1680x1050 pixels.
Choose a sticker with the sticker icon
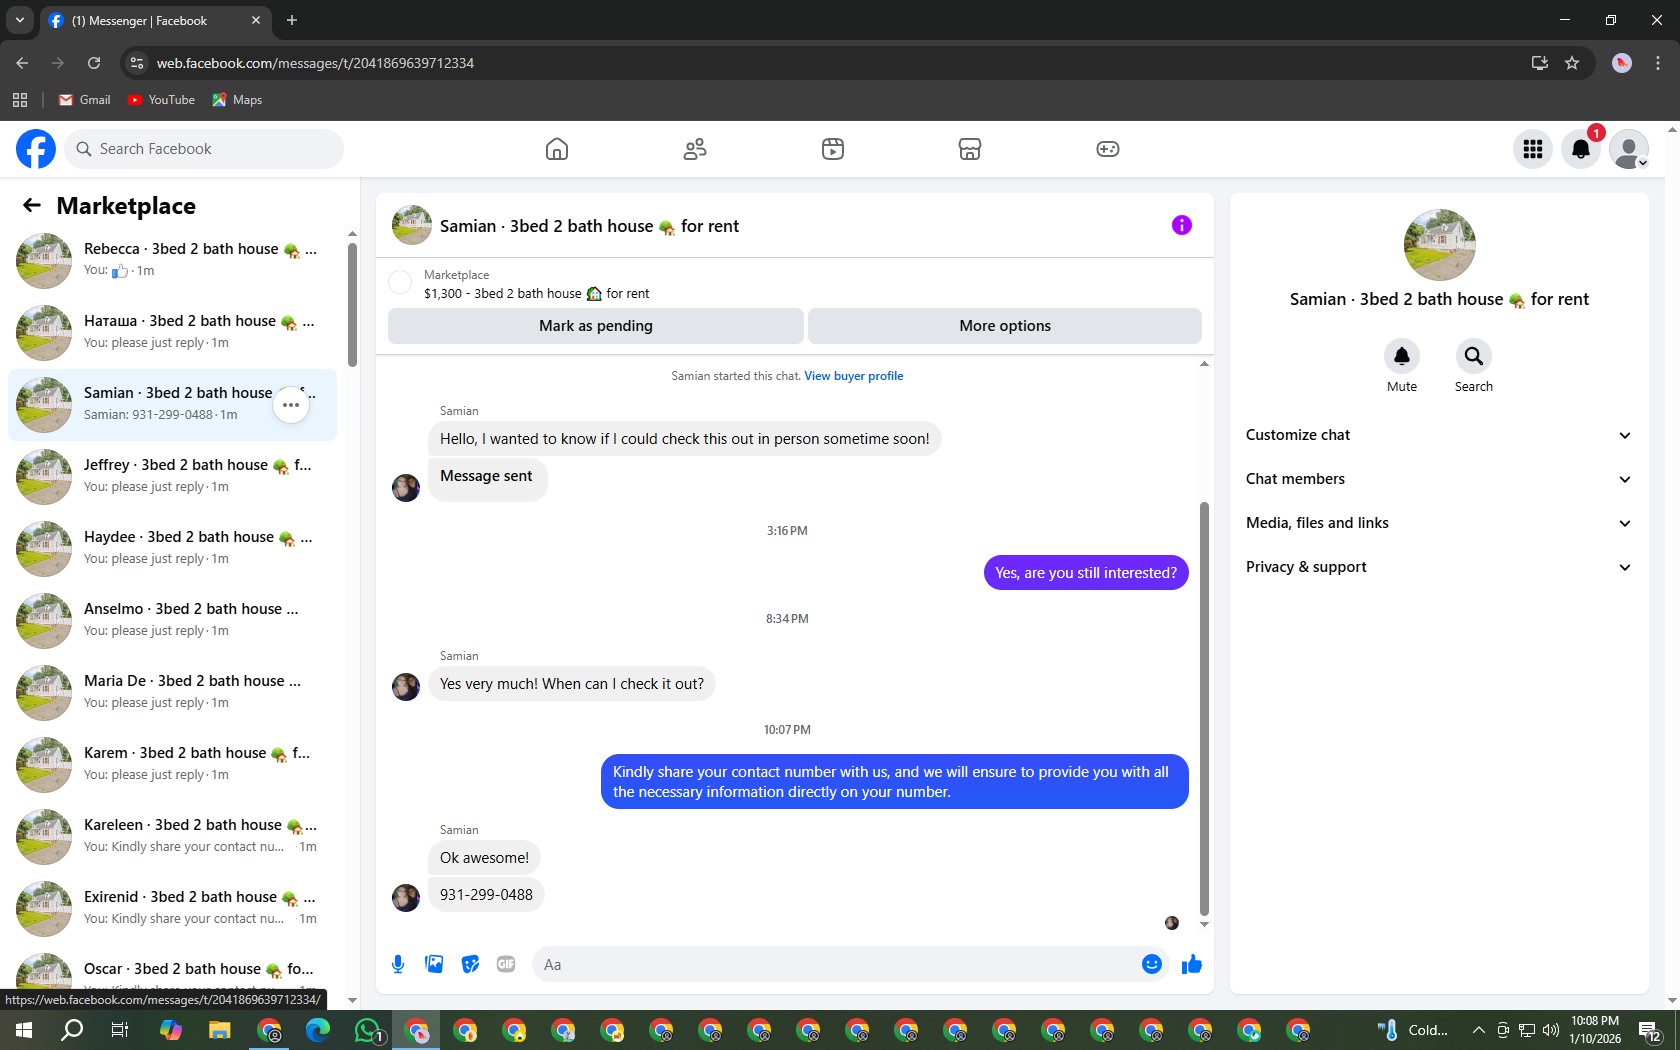470,964
